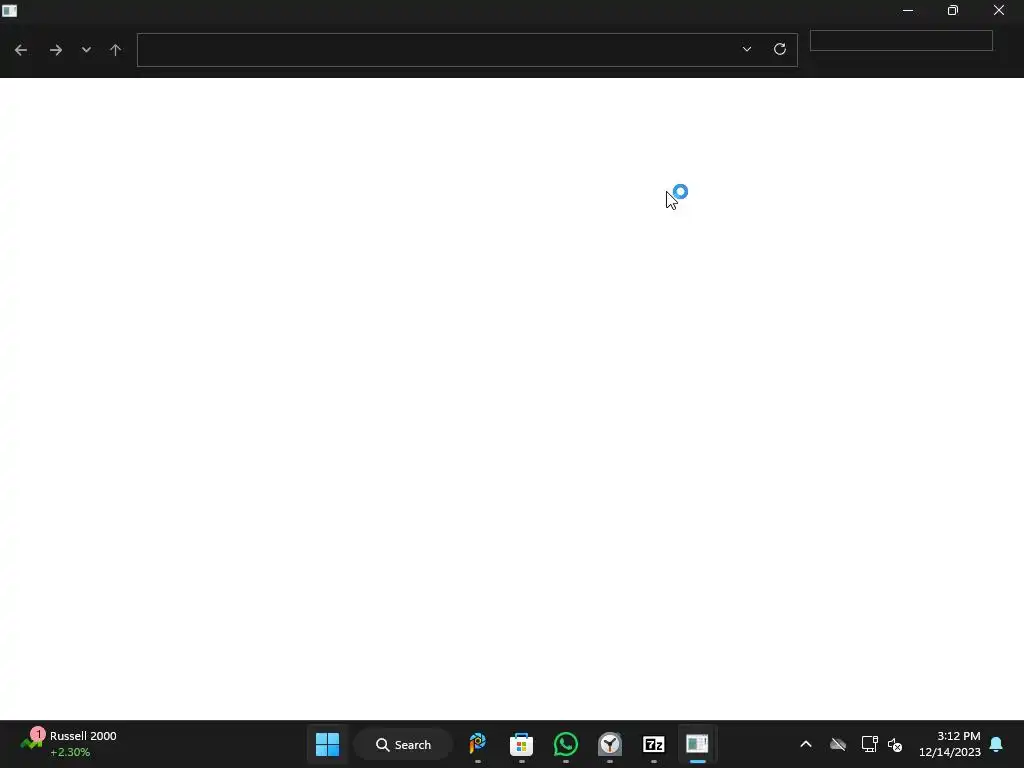Go back using the left arrow

(21, 50)
